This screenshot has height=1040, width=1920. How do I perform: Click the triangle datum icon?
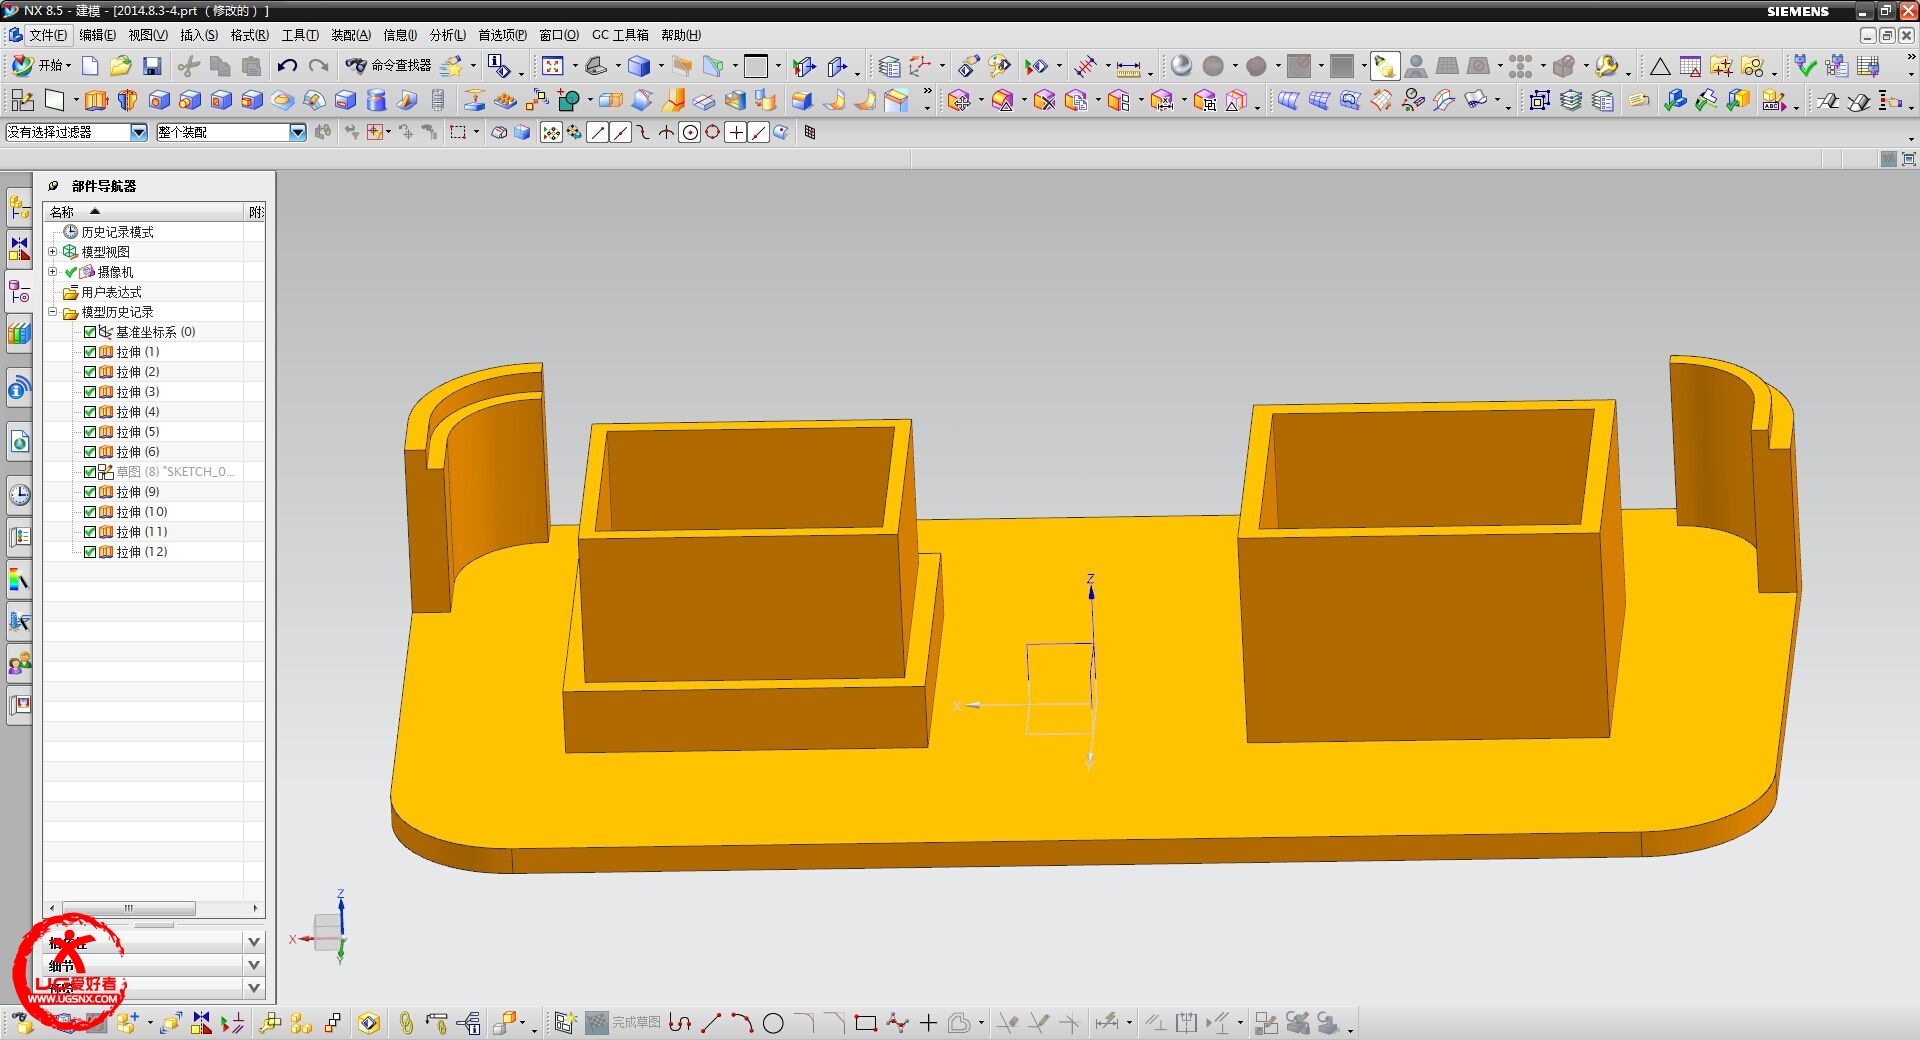tap(1660, 67)
